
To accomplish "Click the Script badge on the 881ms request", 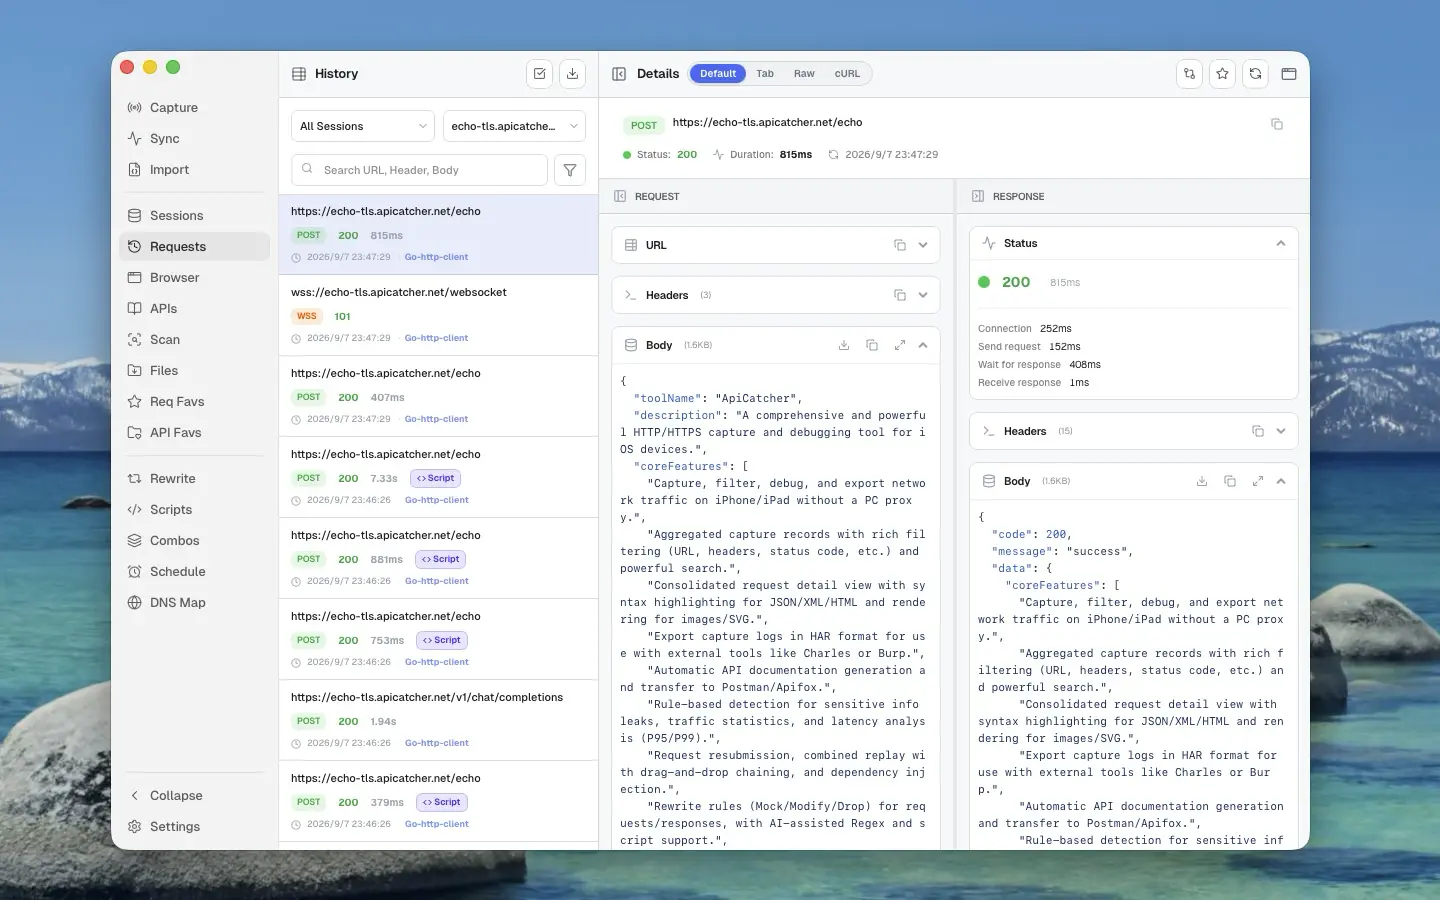I will (x=441, y=559).
